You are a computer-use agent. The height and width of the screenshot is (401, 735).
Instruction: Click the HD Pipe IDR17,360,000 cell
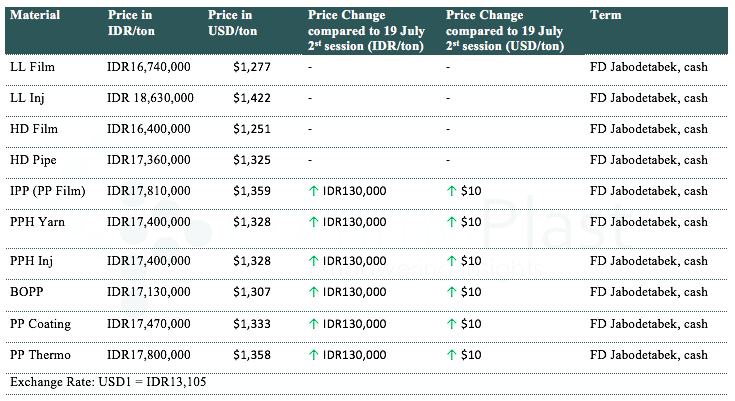click(x=148, y=160)
